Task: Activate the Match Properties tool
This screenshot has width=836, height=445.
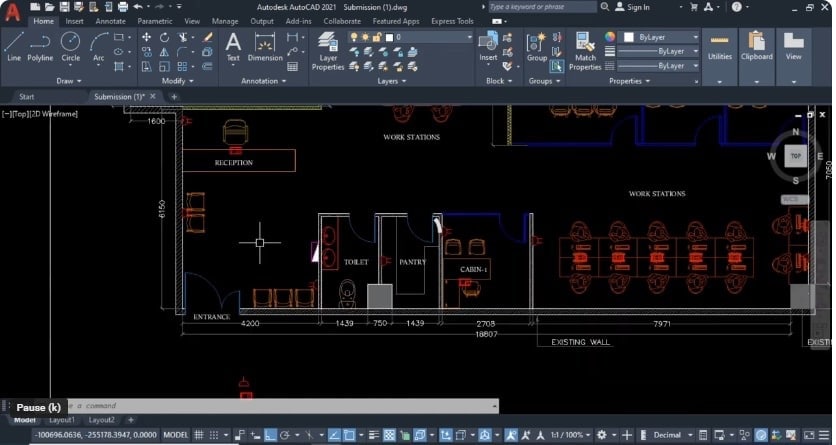Action: point(585,51)
